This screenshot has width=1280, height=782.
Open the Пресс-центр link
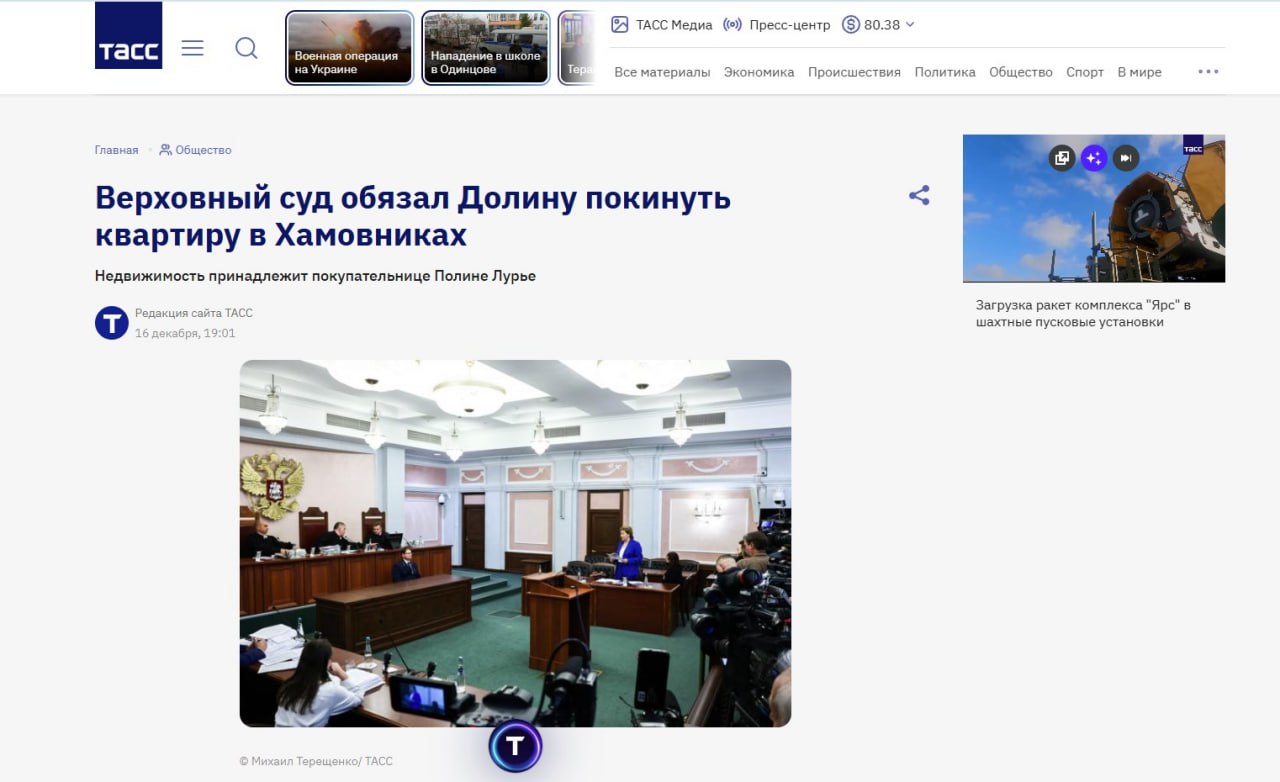tap(776, 25)
